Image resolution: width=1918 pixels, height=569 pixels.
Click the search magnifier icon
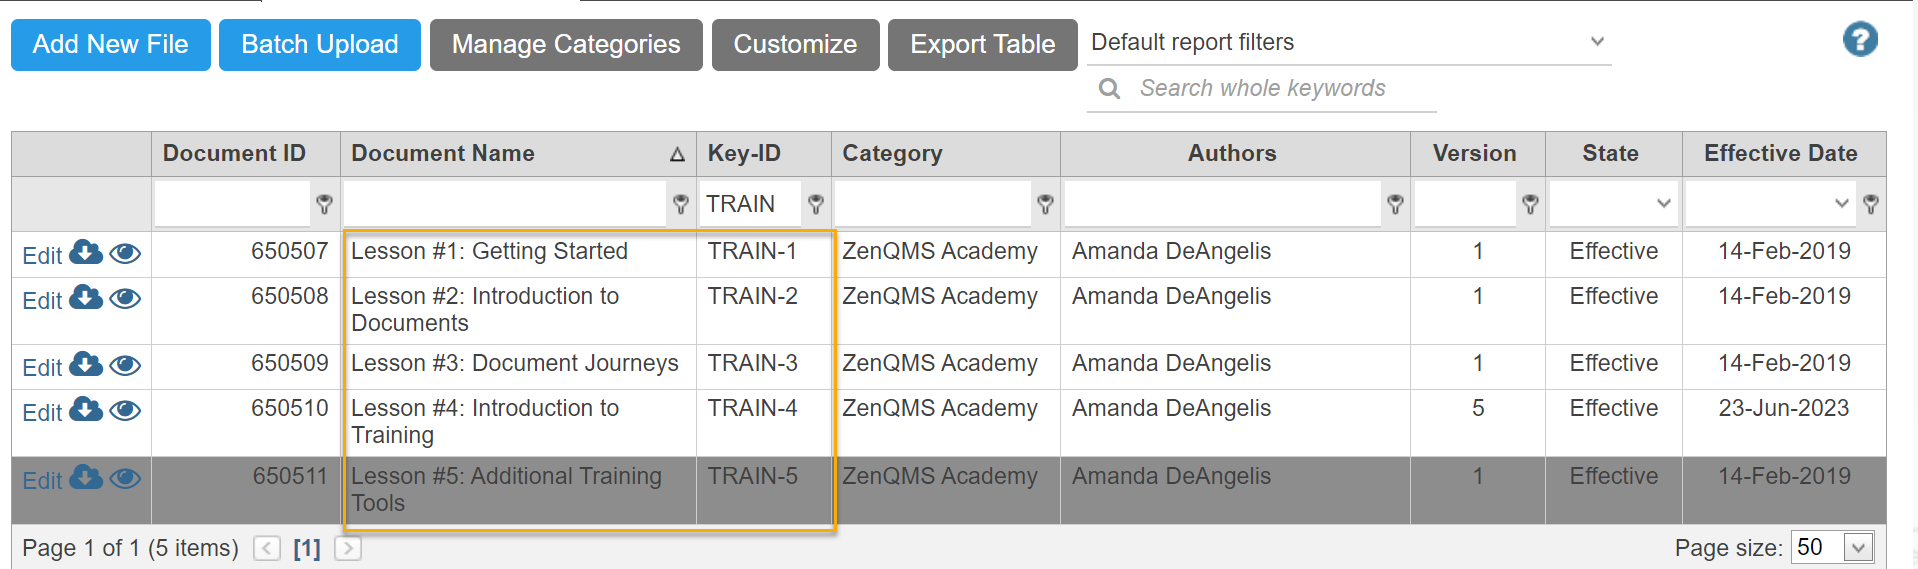pyautogui.click(x=1109, y=89)
